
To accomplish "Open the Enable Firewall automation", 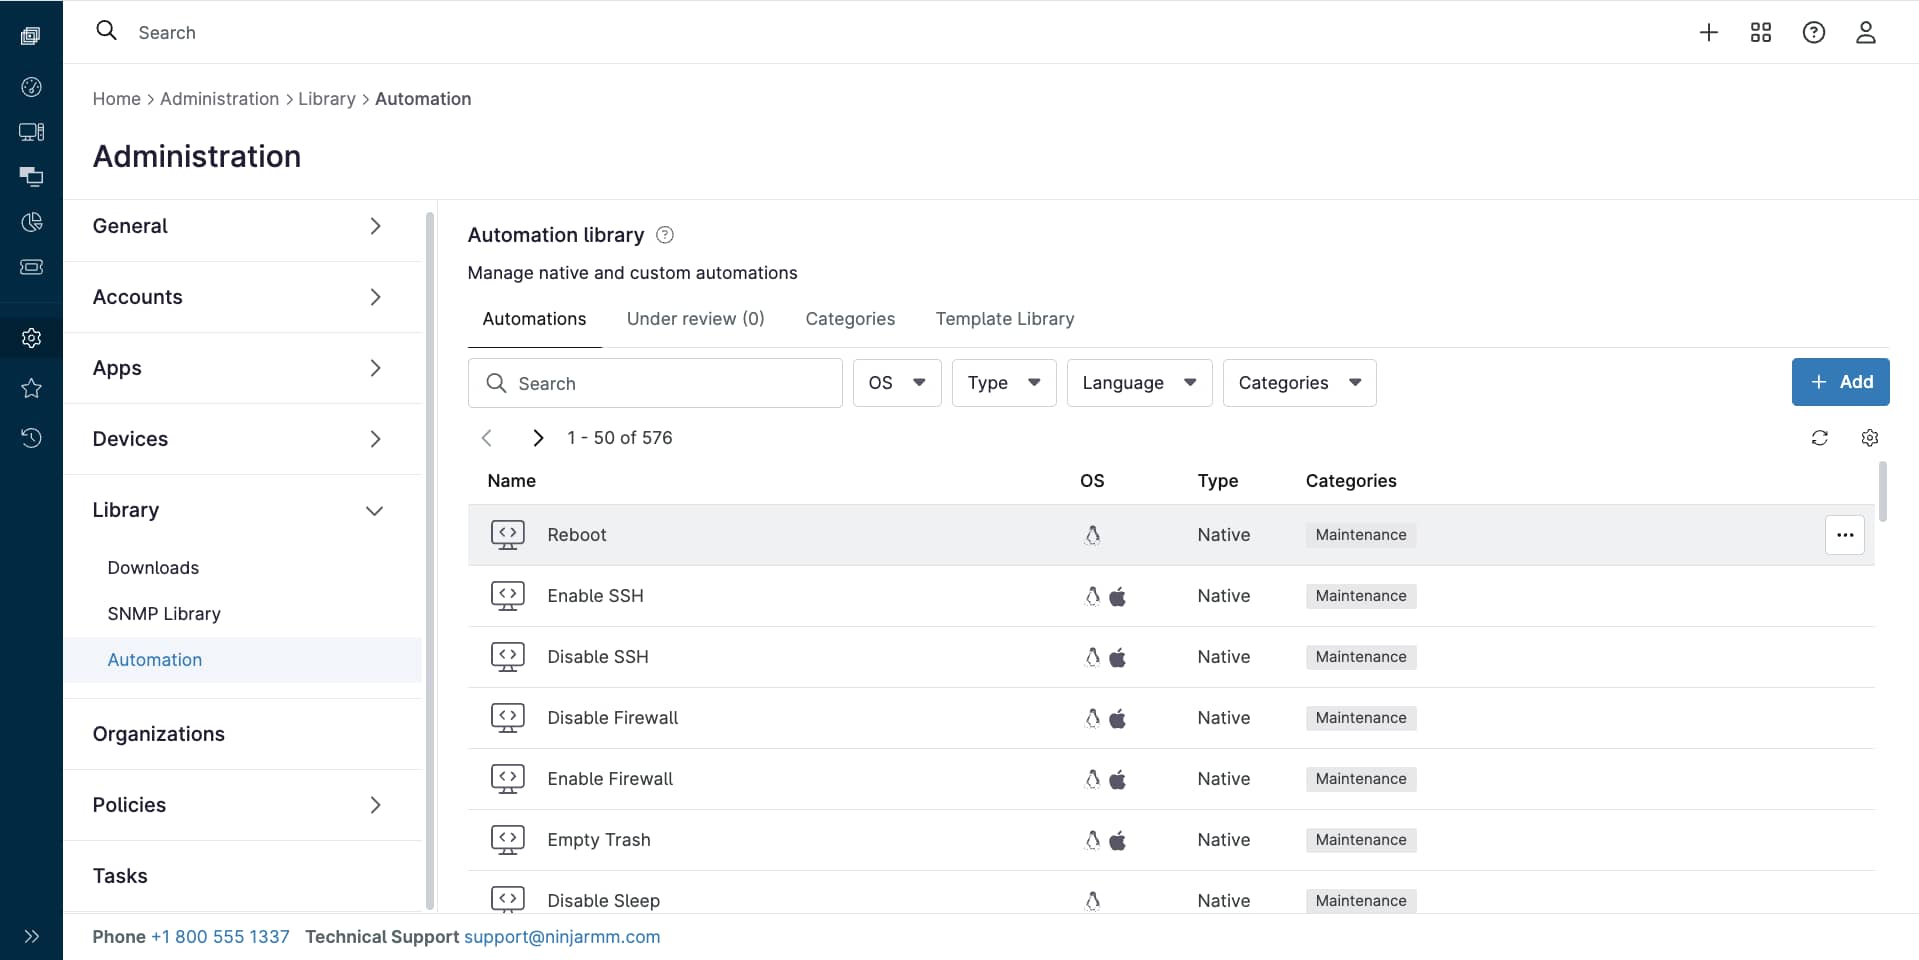I will tap(610, 779).
